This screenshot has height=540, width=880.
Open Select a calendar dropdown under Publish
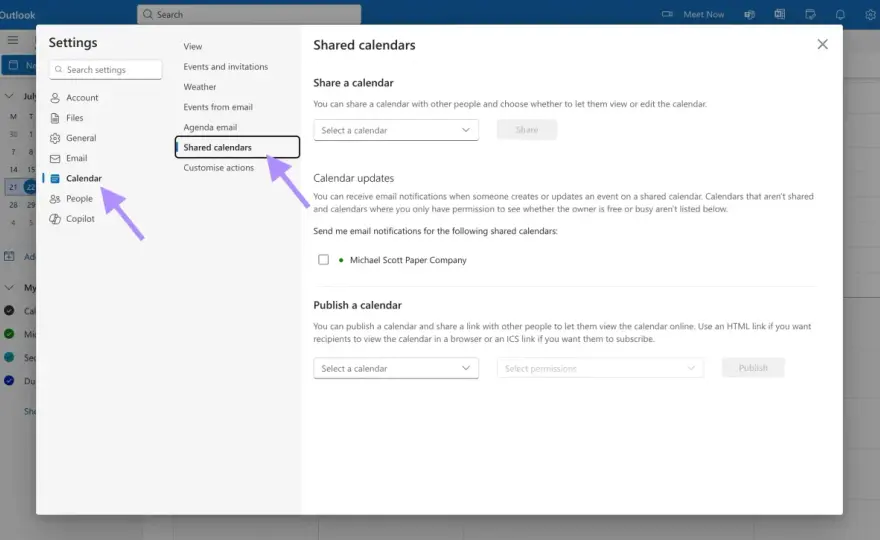click(x=396, y=368)
